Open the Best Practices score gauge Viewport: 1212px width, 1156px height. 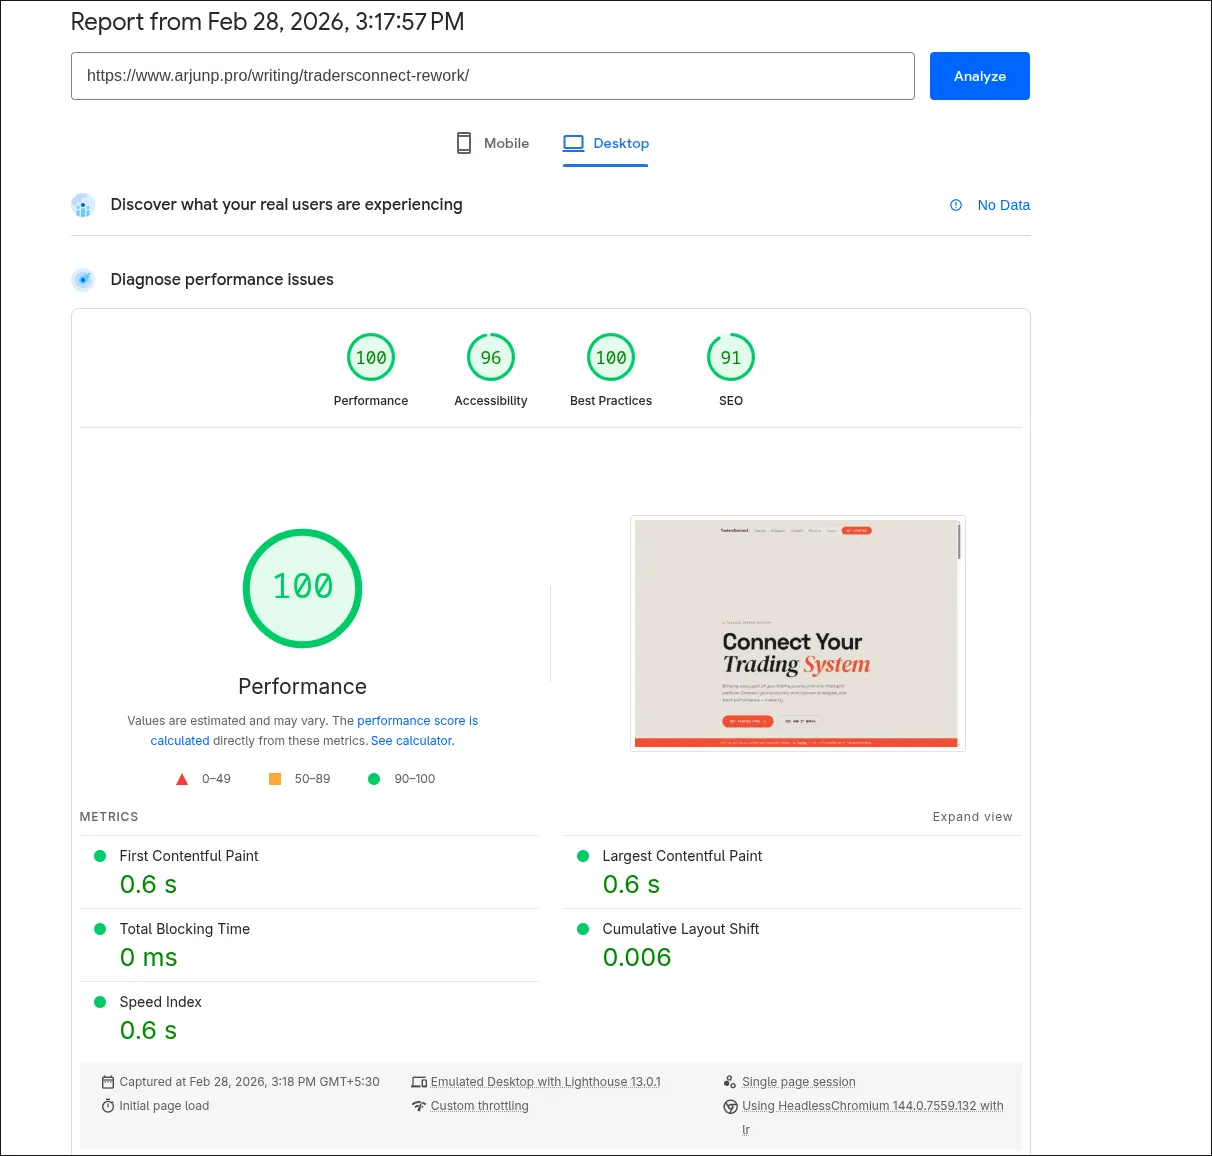(611, 358)
